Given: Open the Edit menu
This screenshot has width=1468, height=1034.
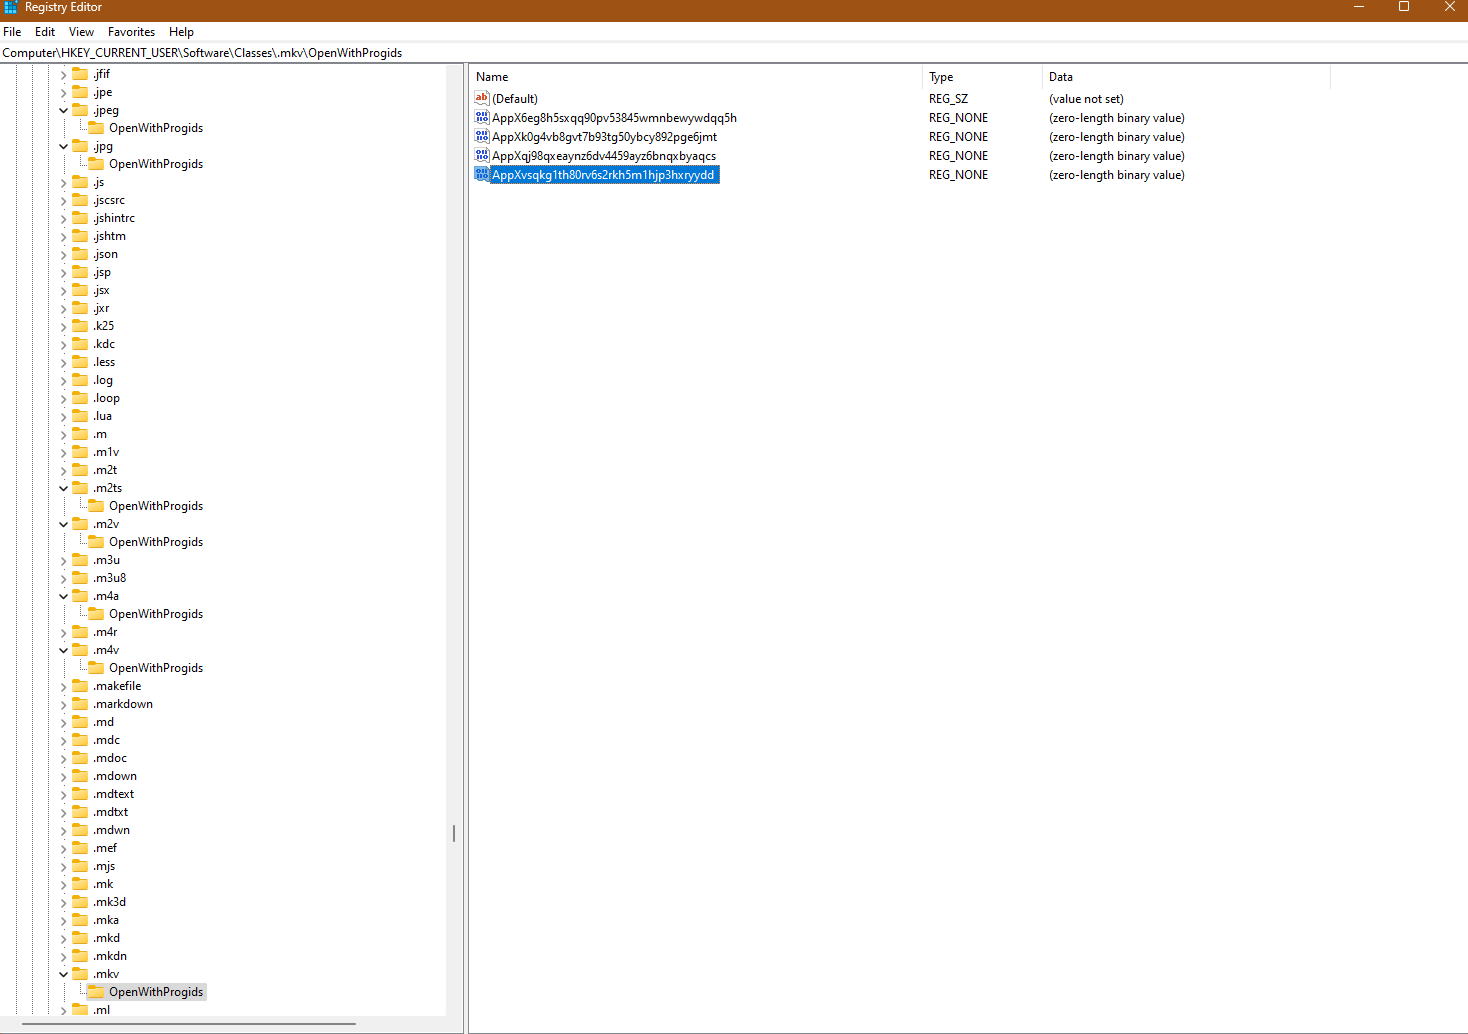Looking at the screenshot, I should click(45, 32).
